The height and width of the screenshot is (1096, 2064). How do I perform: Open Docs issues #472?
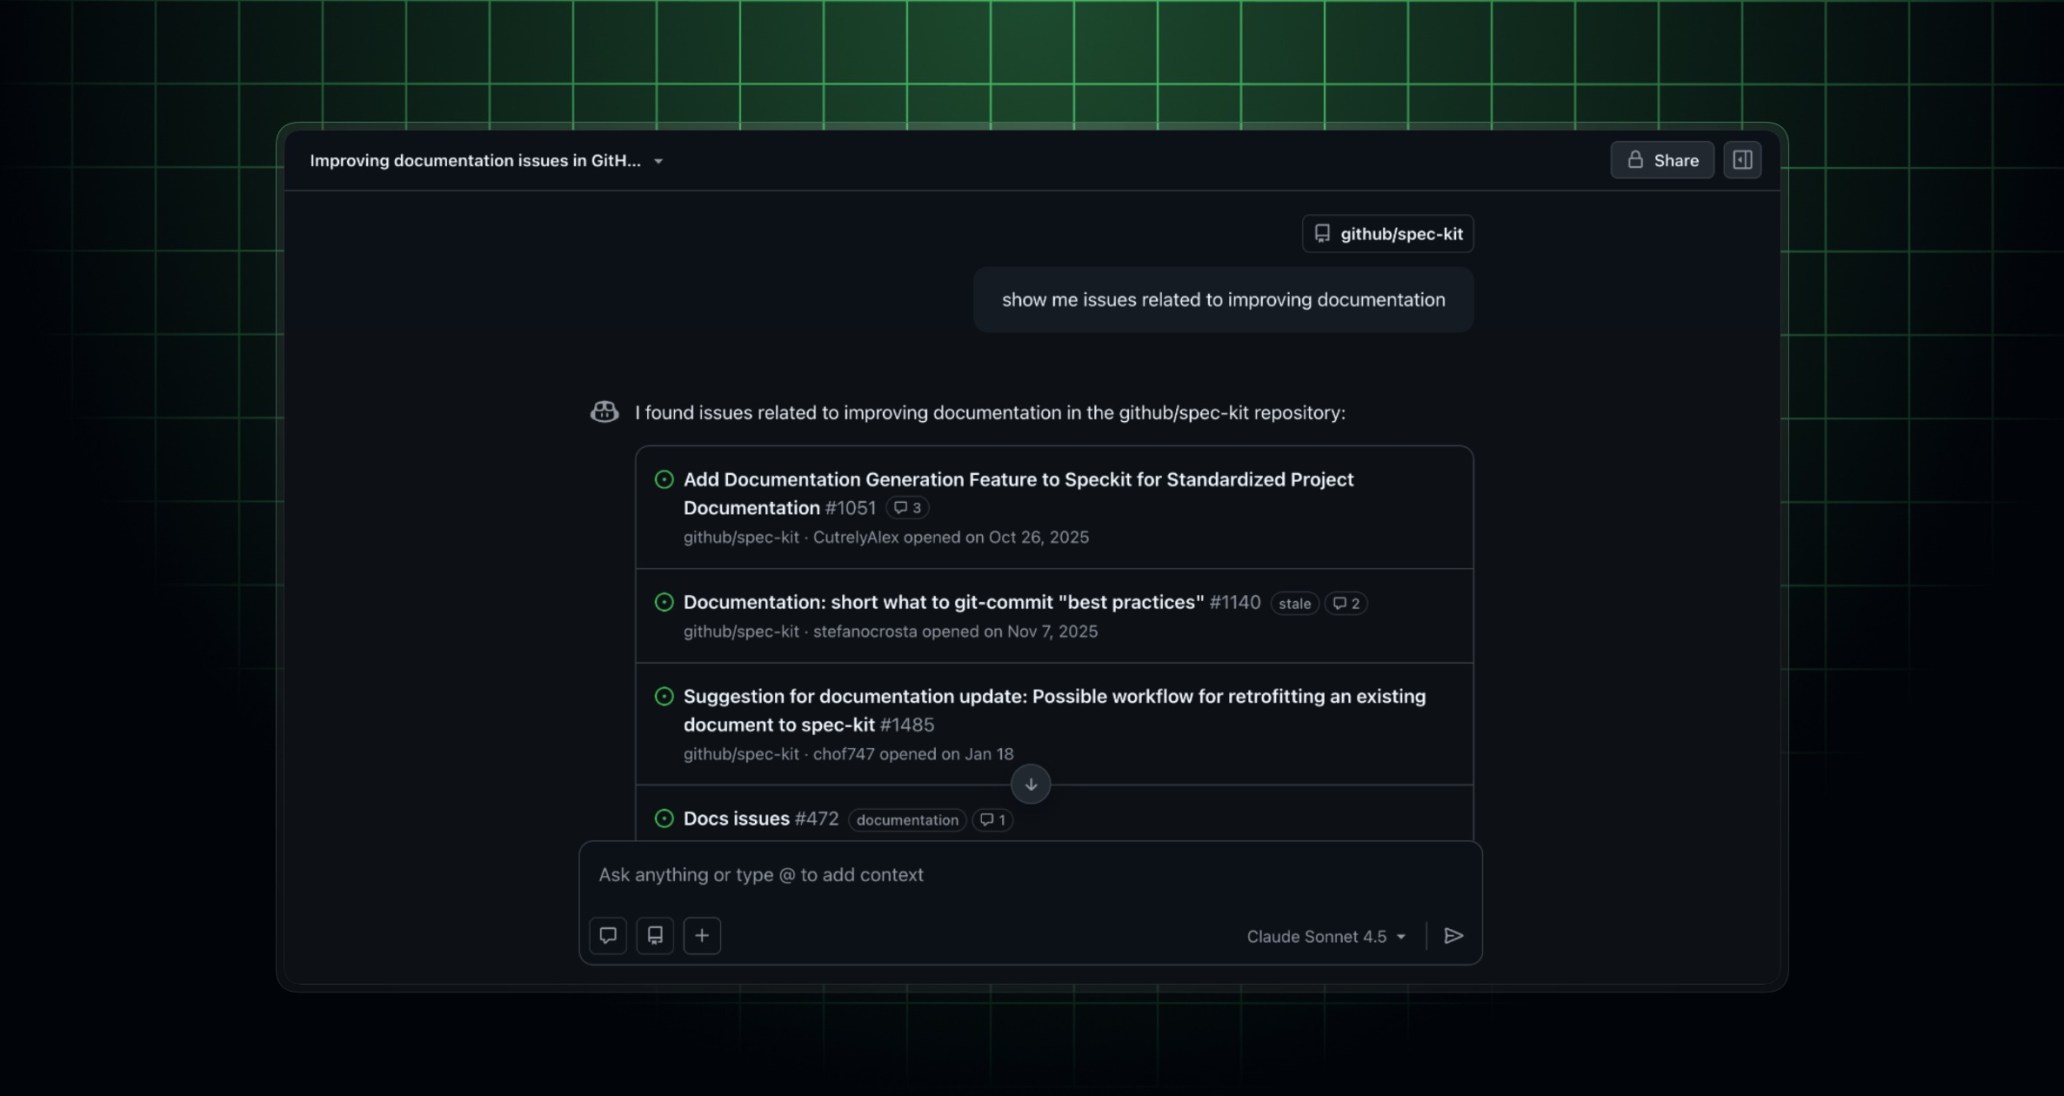point(736,818)
